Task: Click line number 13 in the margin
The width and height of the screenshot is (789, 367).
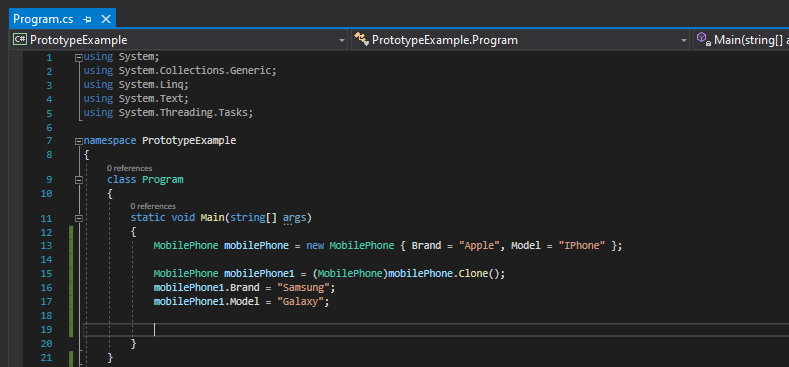Action: (x=46, y=246)
